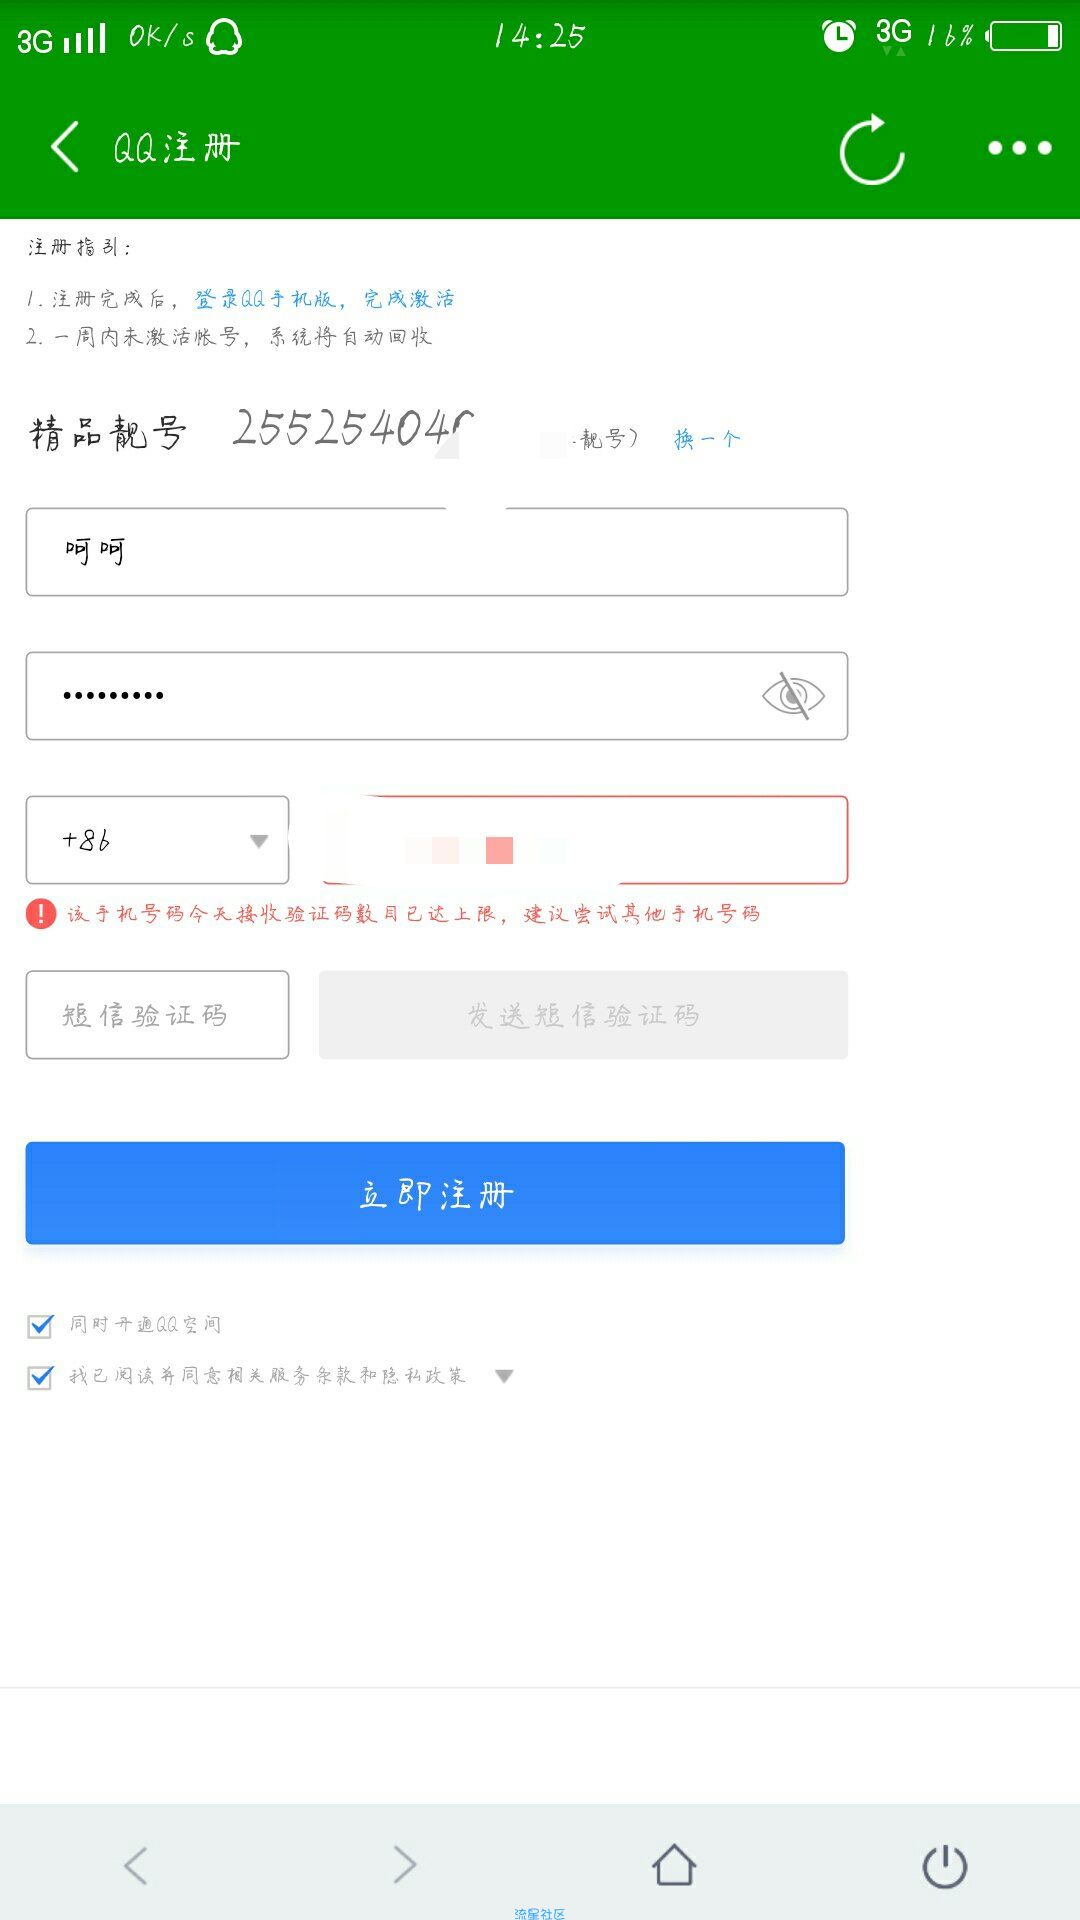Tap 换一个 to get another number
The image size is (1080, 1920).
coord(707,439)
